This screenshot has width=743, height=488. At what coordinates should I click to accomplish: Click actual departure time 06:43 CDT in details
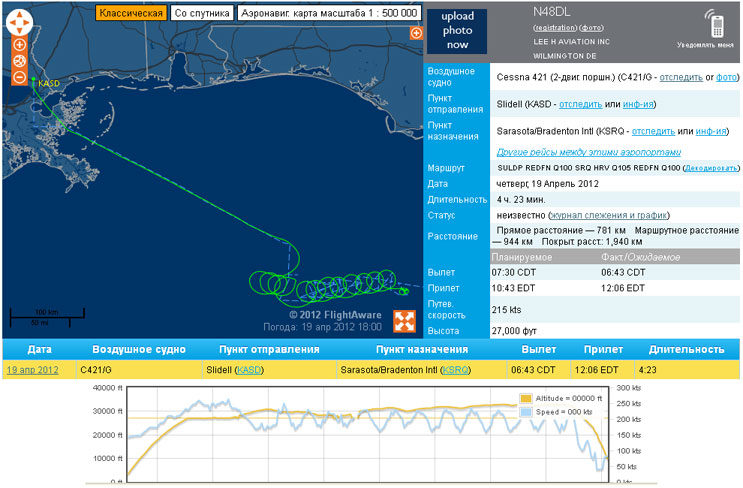(623, 272)
